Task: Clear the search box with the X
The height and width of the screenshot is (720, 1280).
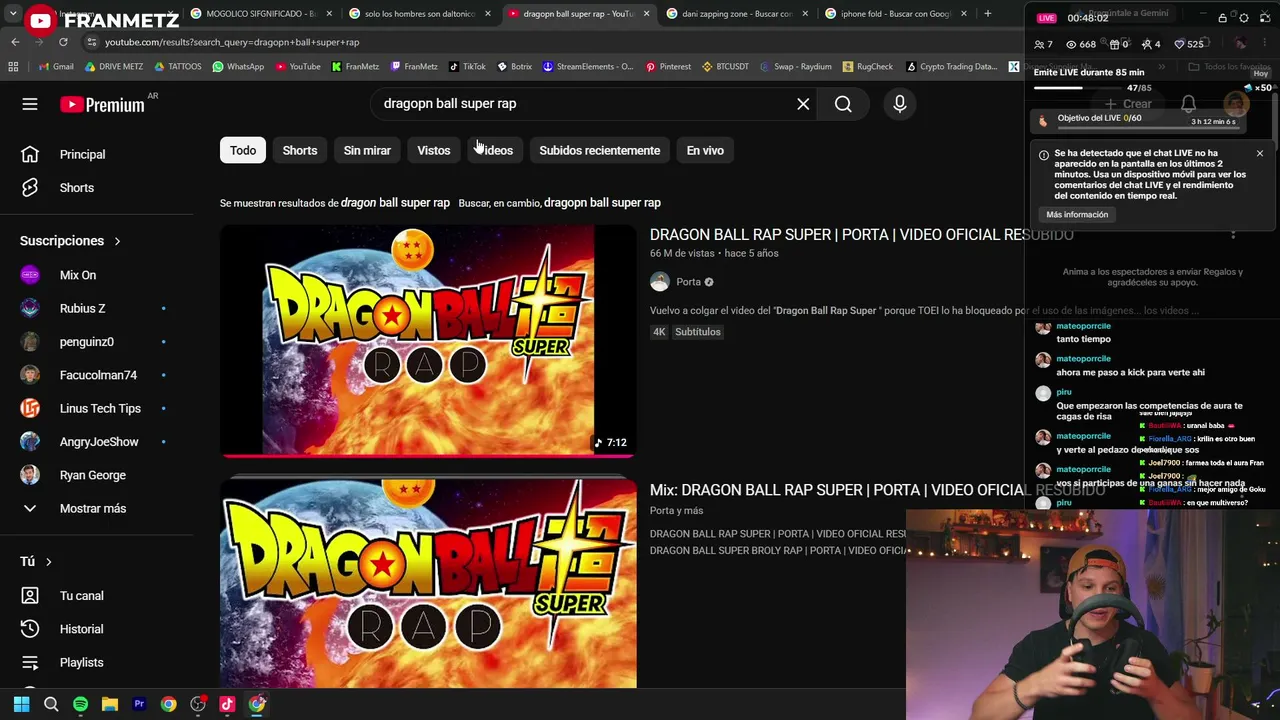Action: tap(803, 104)
